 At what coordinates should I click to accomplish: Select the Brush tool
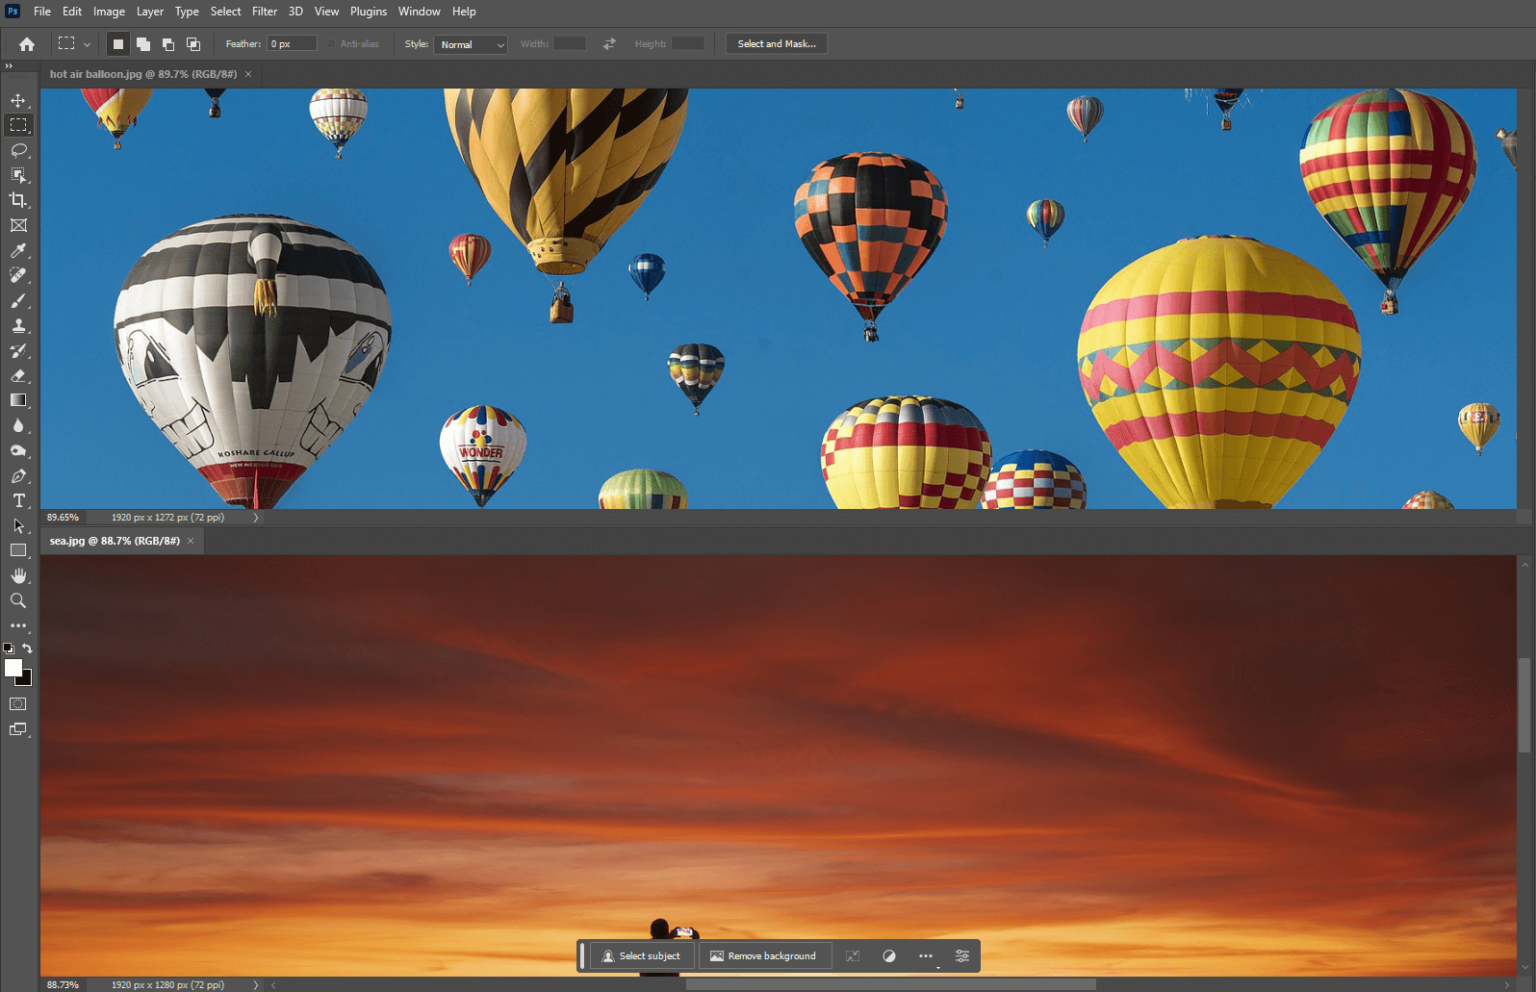click(x=18, y=300)
